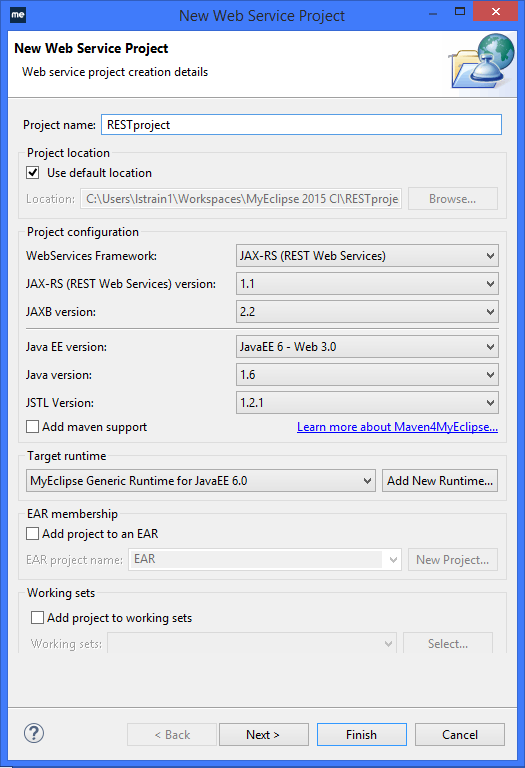Uncheck Use default location
Screen dimensions: 525x768
coord(33,173)
